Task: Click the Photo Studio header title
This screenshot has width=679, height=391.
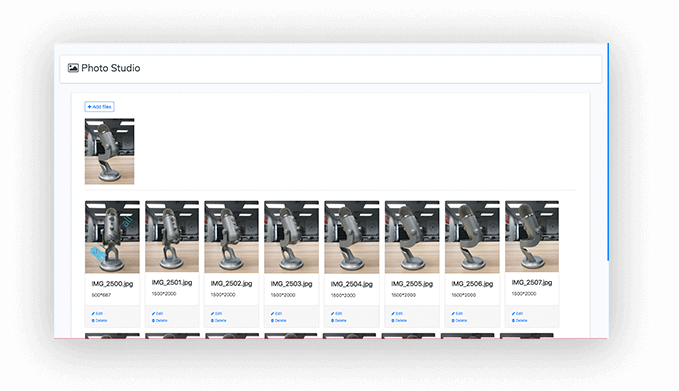Action: pos(111,68)
